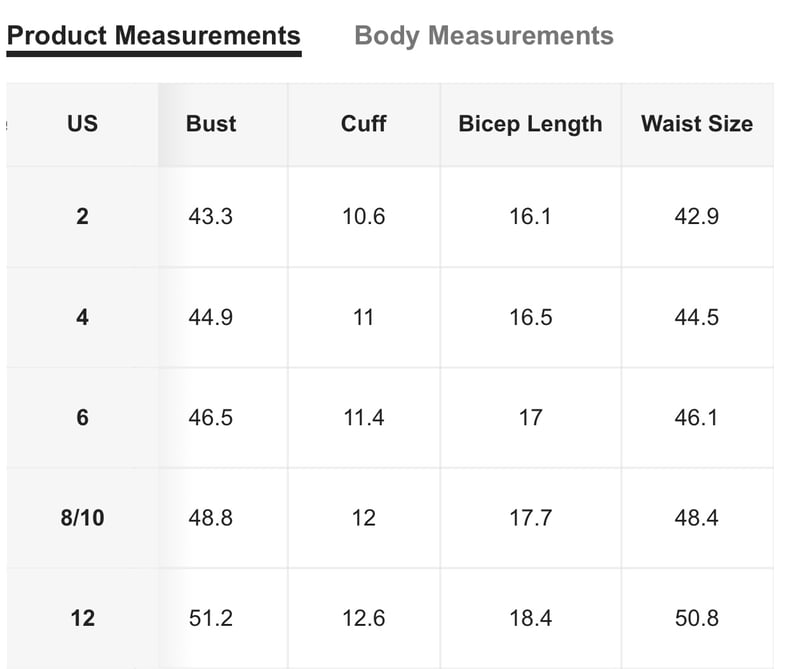This screenshot has height=669, width=800.
Task: Select US size 2 row label
Action: click(82, 216)
